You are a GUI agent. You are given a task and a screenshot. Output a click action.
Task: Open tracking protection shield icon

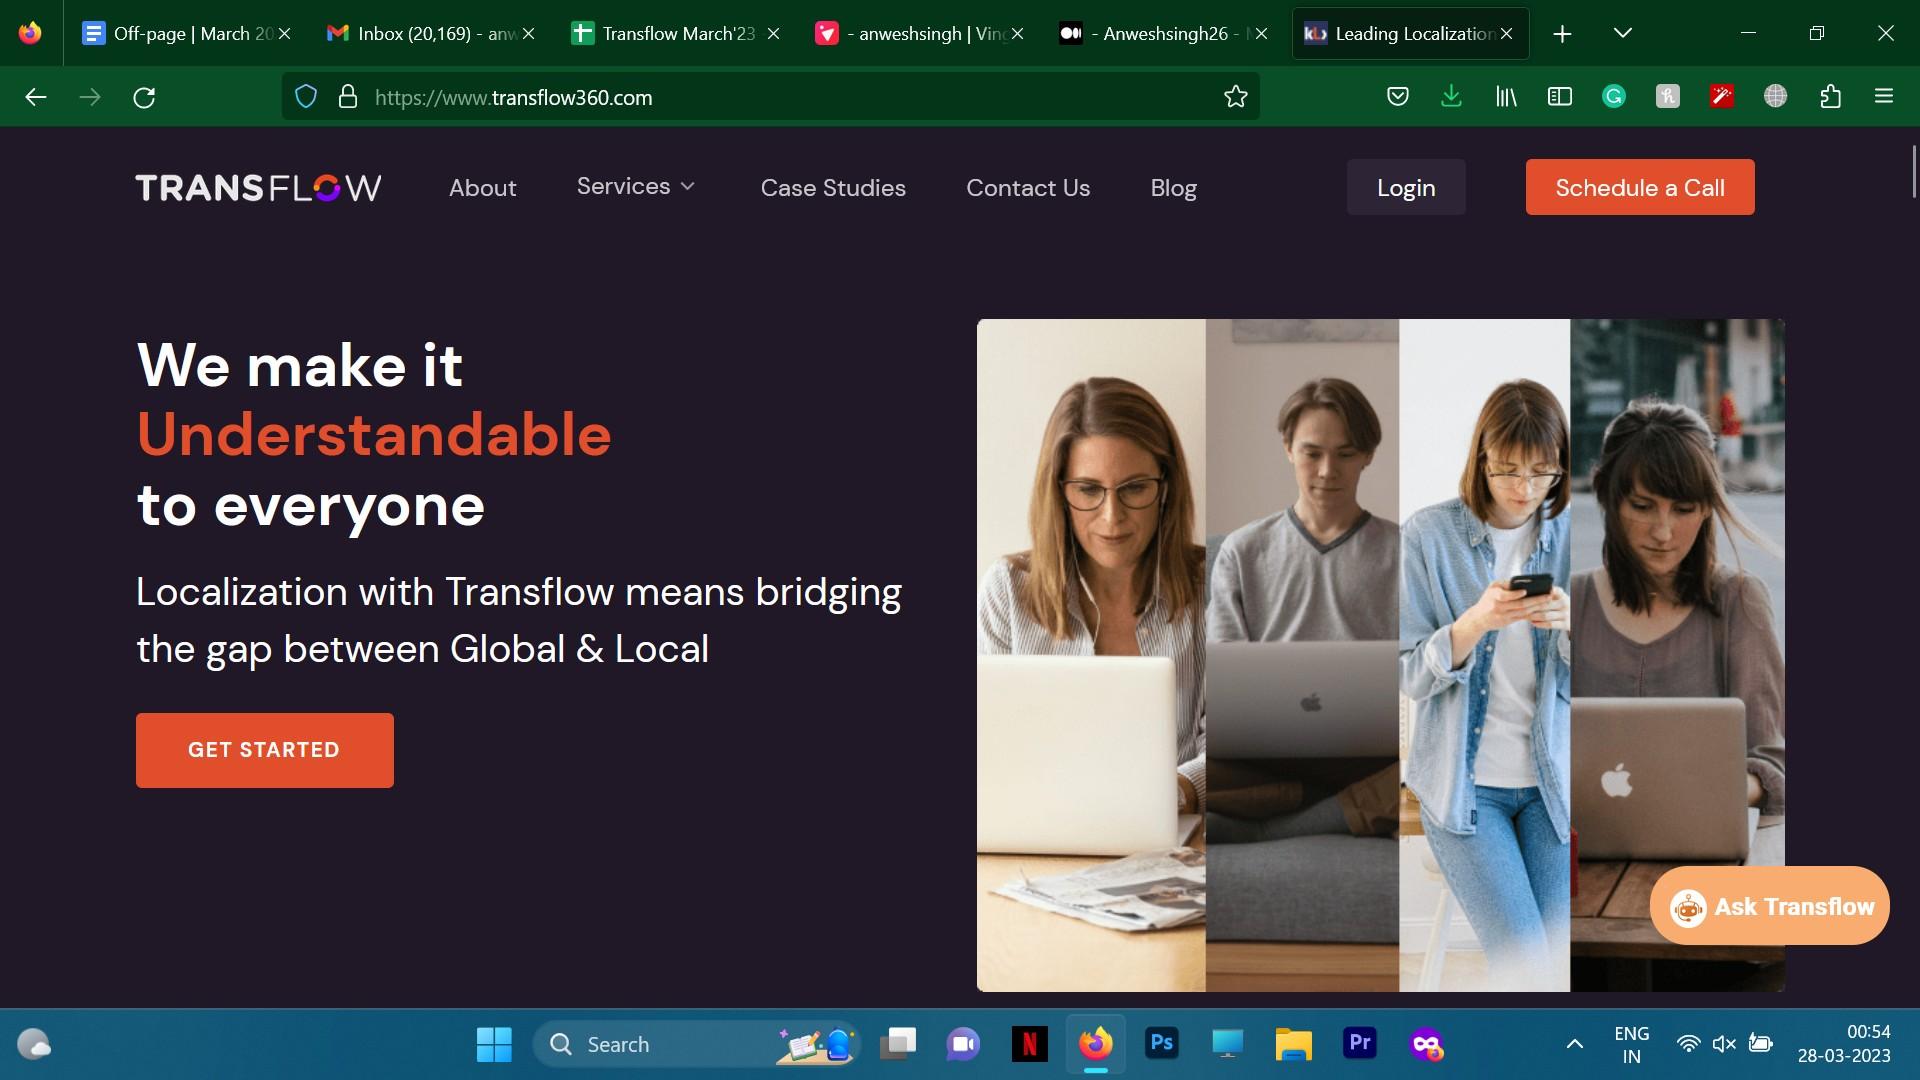click(x=306, y=97)
